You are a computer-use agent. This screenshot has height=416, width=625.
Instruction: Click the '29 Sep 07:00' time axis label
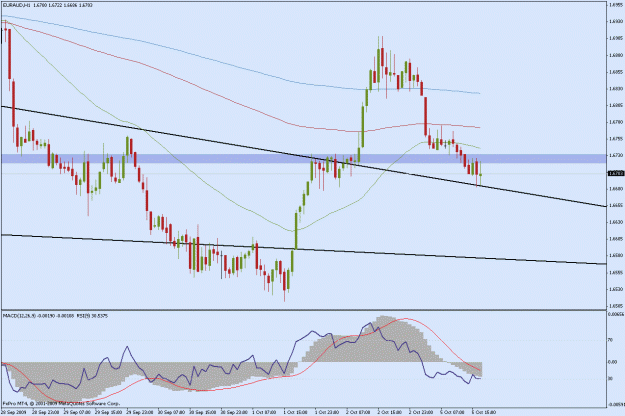pos(78,412)
